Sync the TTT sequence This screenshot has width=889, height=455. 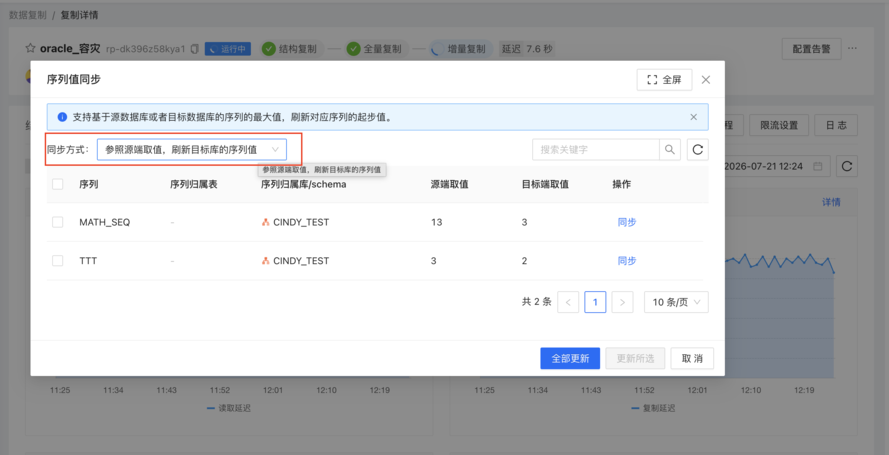pyautogui.click(x=626, y=261)
